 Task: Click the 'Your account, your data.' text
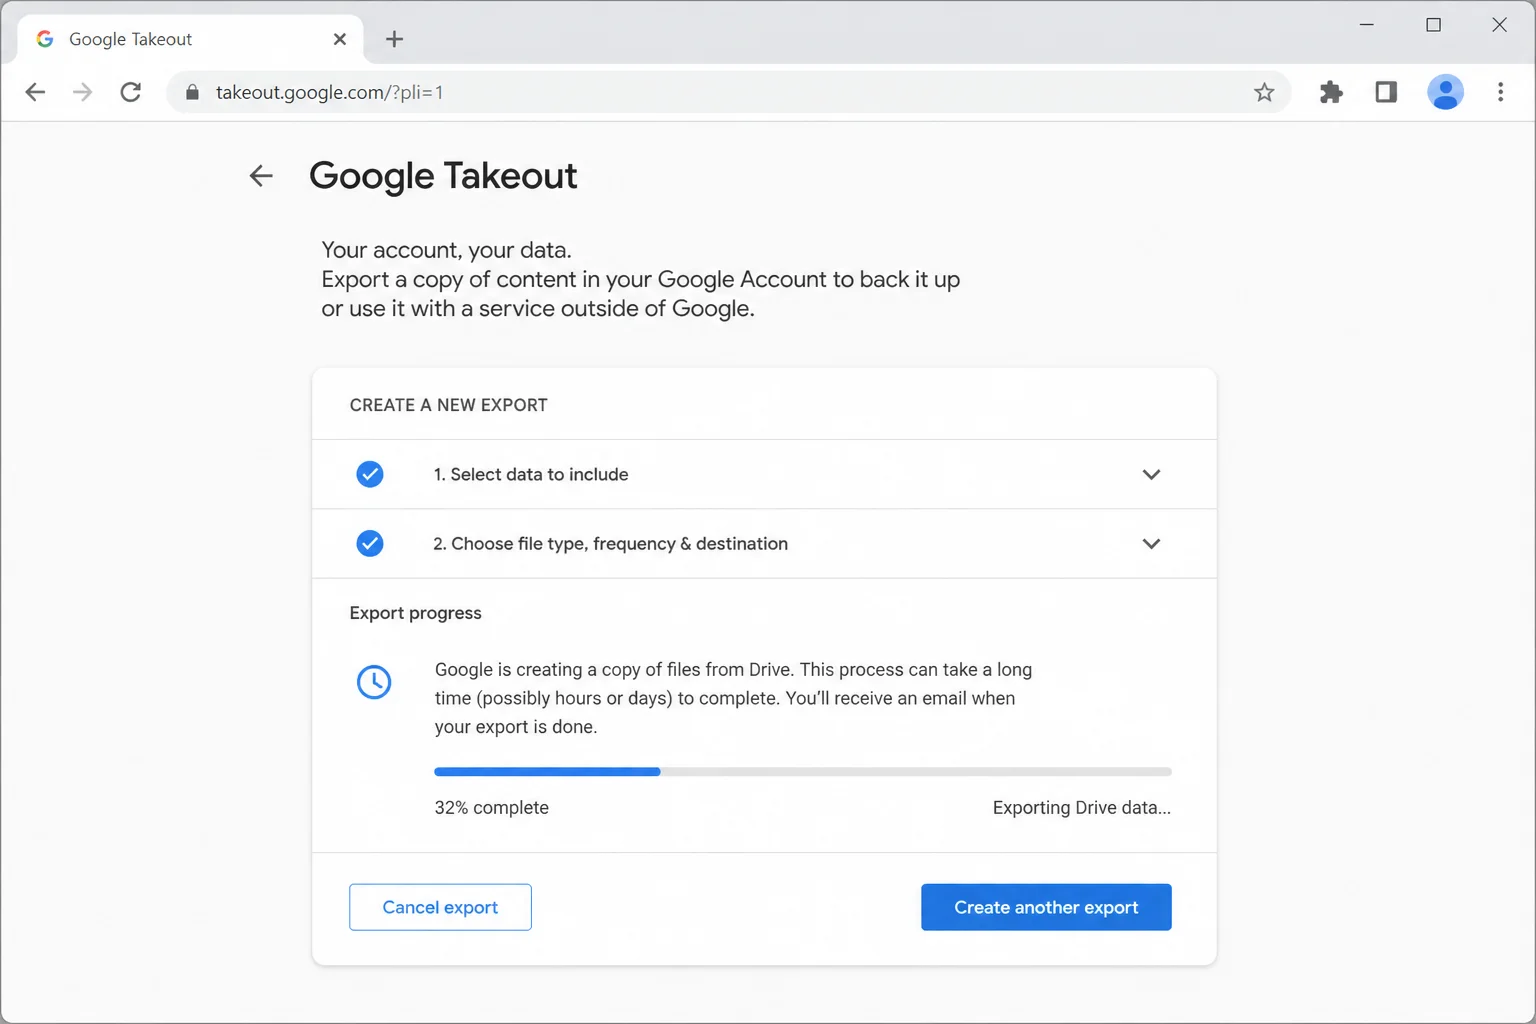tap(446, 250)
